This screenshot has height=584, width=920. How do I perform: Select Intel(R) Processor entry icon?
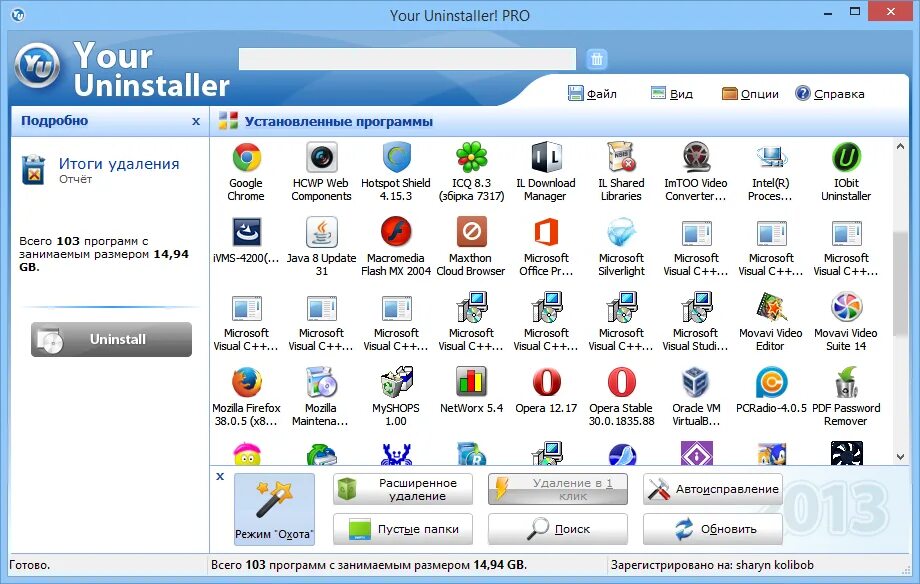coord(772,157)
